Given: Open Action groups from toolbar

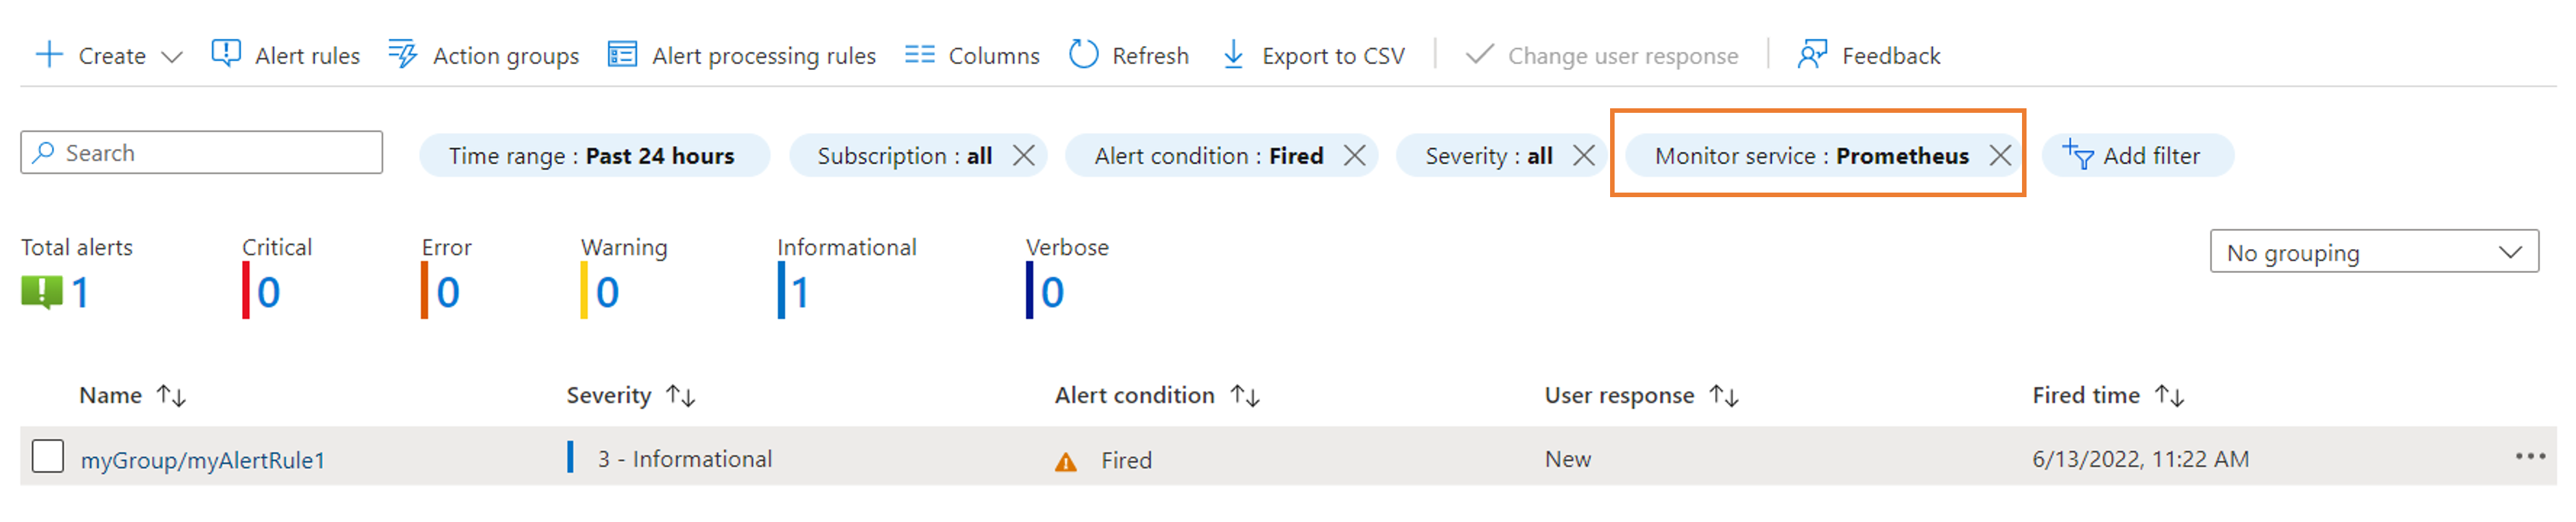Looking at the screenshot, I should tap(484, 55).
